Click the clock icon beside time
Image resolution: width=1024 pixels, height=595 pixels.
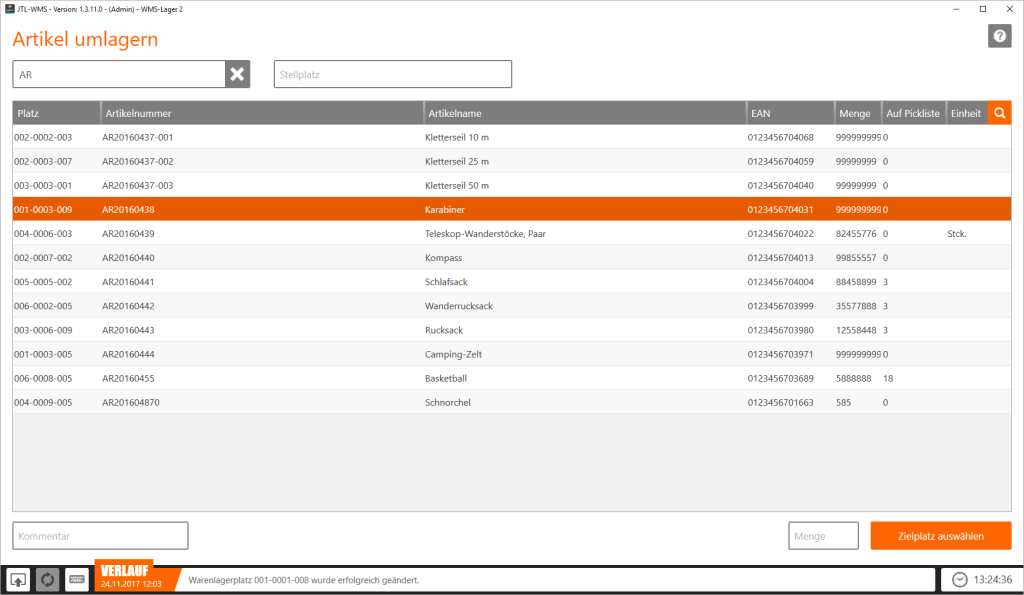pyautogui.click(x=959, y=579)
